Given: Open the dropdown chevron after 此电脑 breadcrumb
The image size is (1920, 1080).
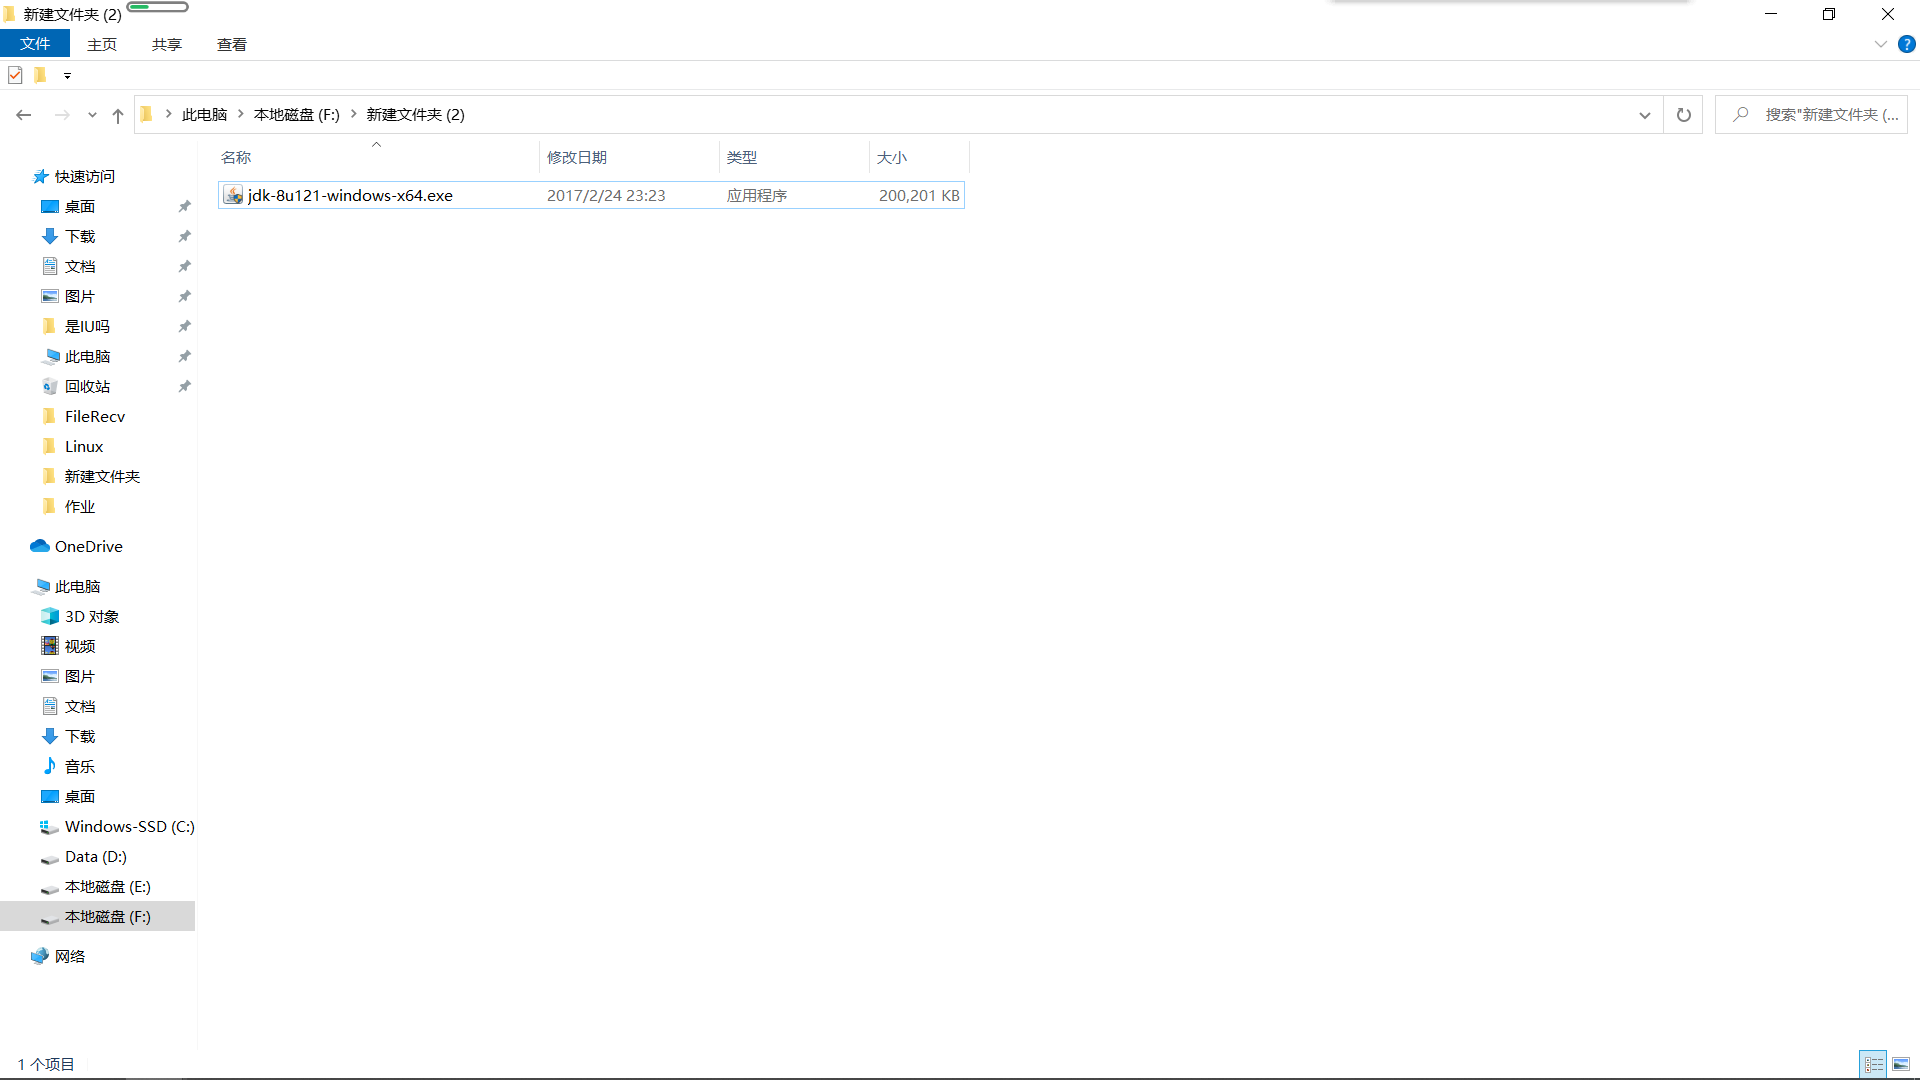Looking at the screenshot, I should (x=241, y=114).
